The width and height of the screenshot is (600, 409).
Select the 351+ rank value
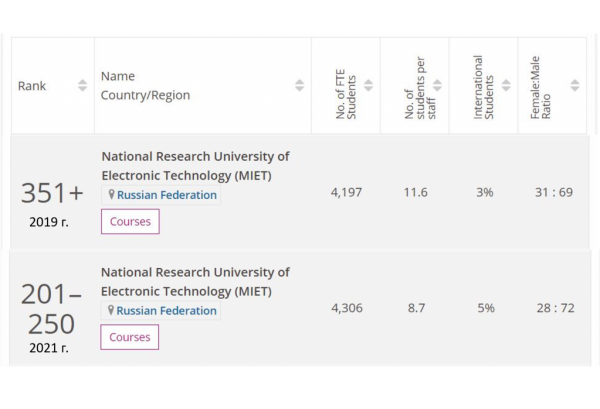click(52, 193)
